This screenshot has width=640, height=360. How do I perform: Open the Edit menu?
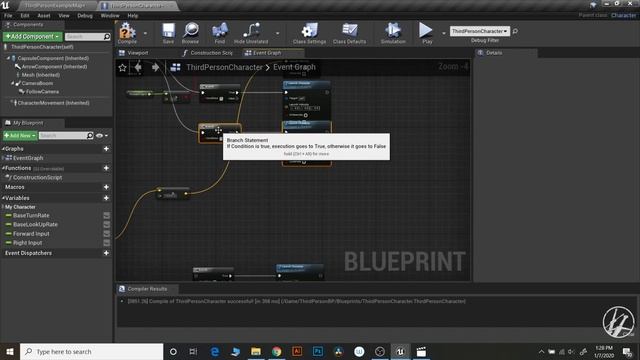[x=25, y=16]
